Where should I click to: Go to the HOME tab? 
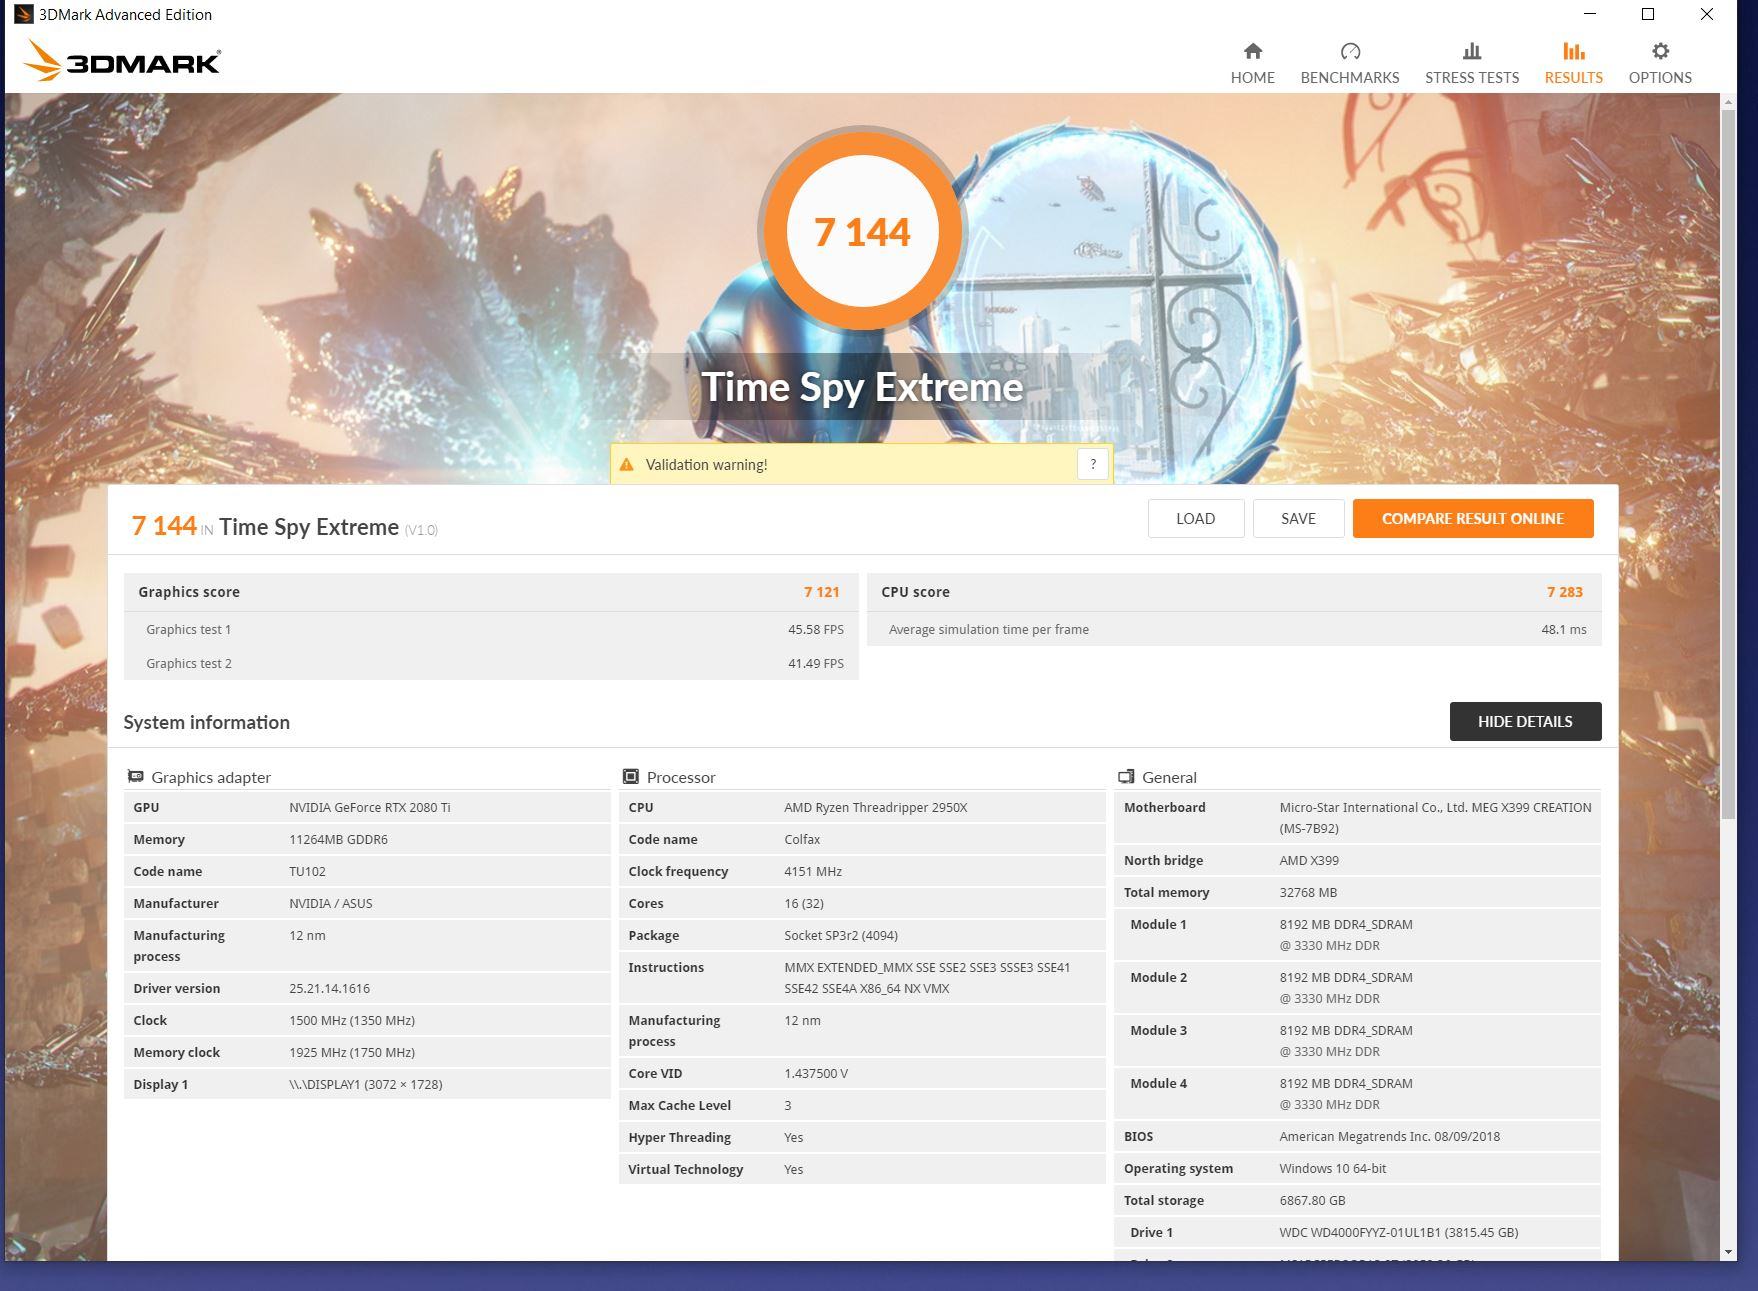[1252, 63]
